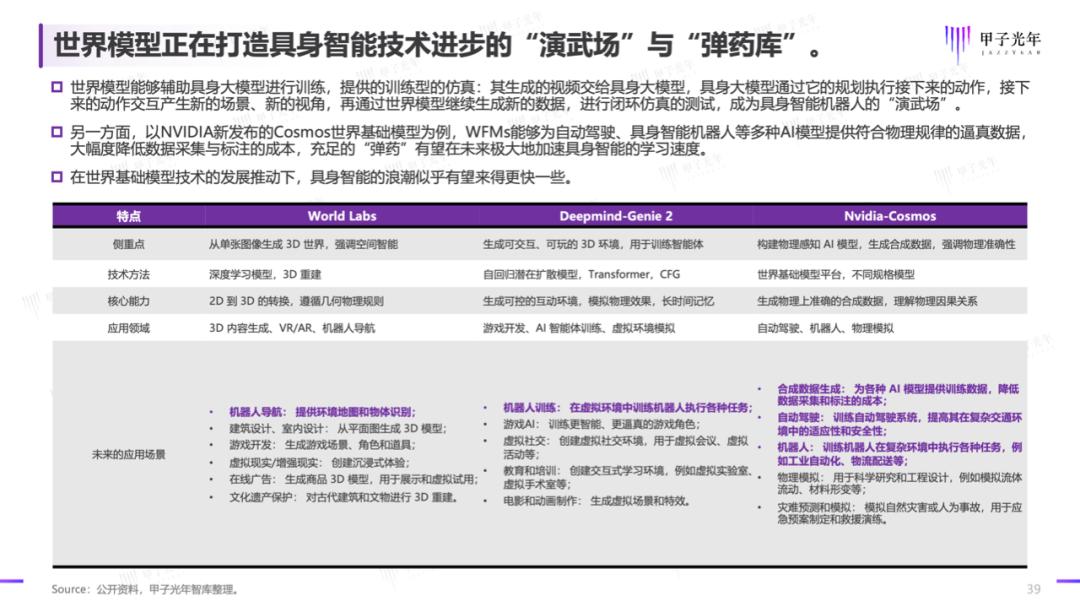Select the Deepmind-Genie 2 column header
Screen dimensions: 1080x607
tap(614, 216)
